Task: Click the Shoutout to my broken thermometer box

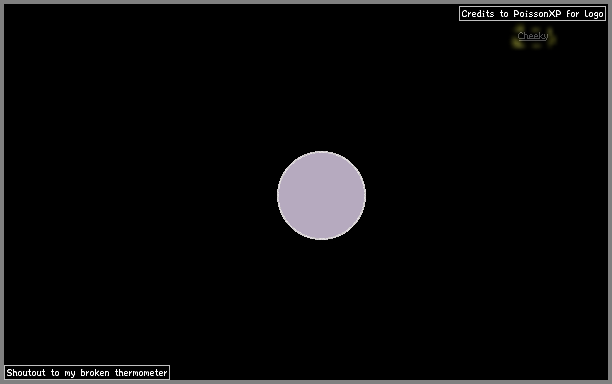Action: pyautogui.click(x=87, y=372)
